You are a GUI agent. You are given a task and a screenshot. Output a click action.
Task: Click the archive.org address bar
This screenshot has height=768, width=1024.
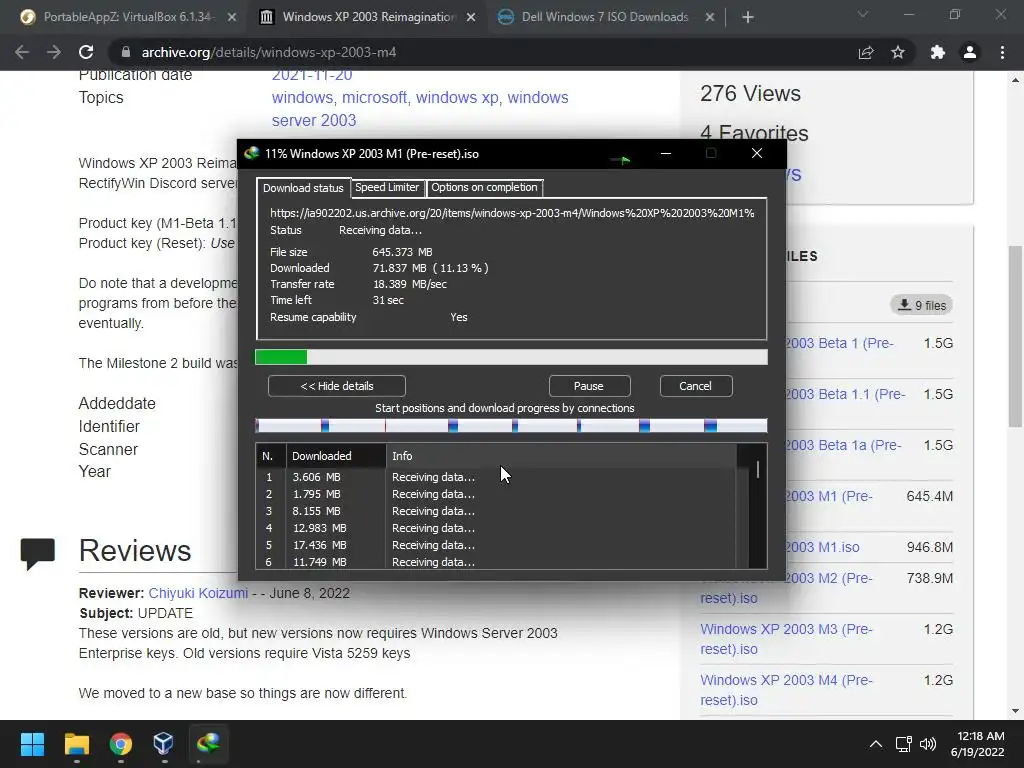483,52
